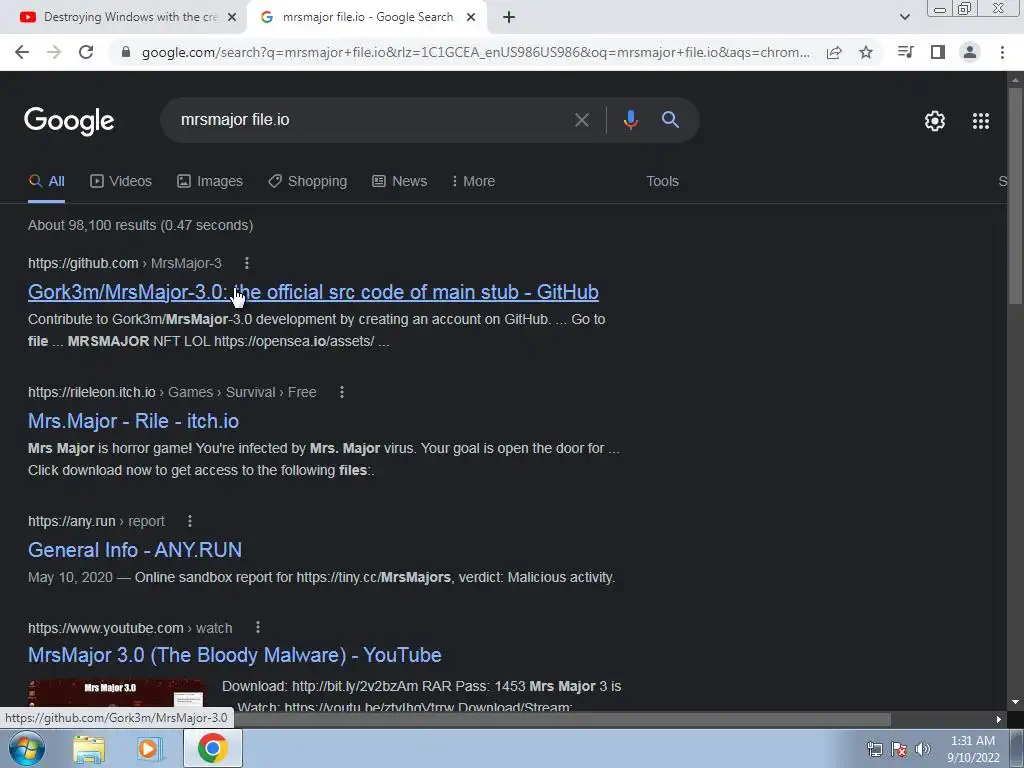This screenshot has width=1024, height=768.
Task: Reload the current page
Action: 86,52
